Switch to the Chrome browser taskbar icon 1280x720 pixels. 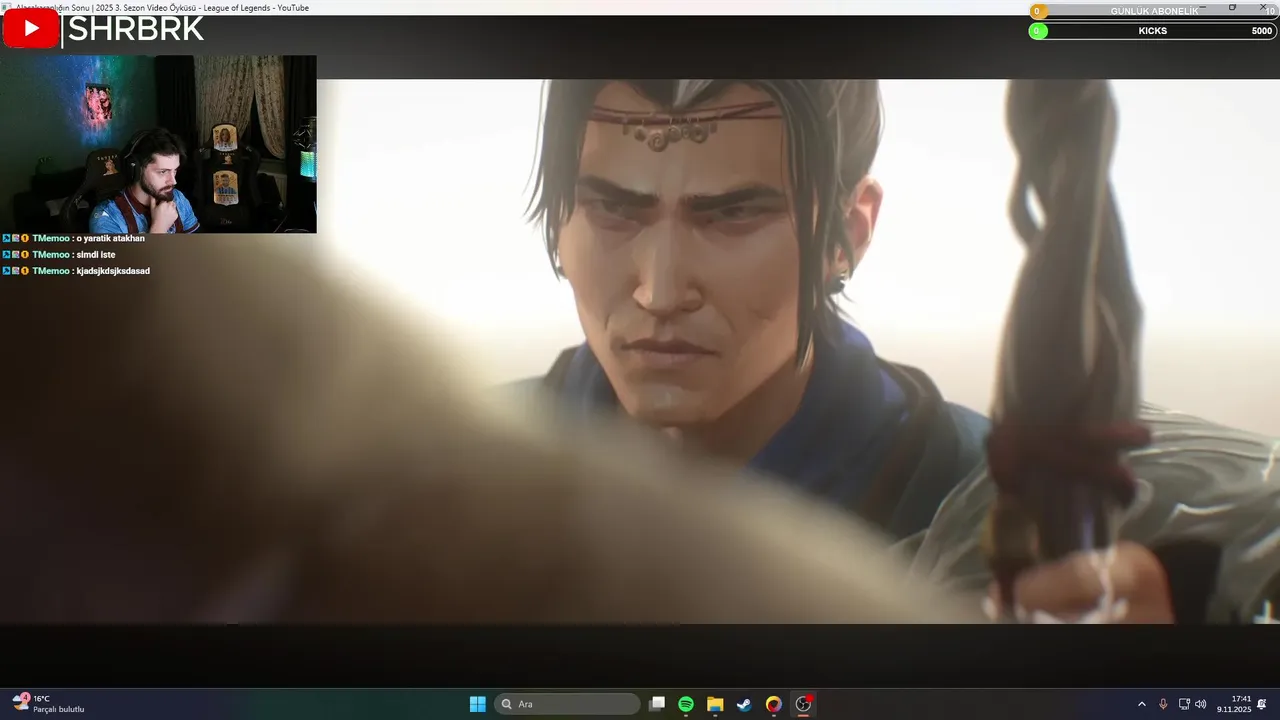coord(773,704)
